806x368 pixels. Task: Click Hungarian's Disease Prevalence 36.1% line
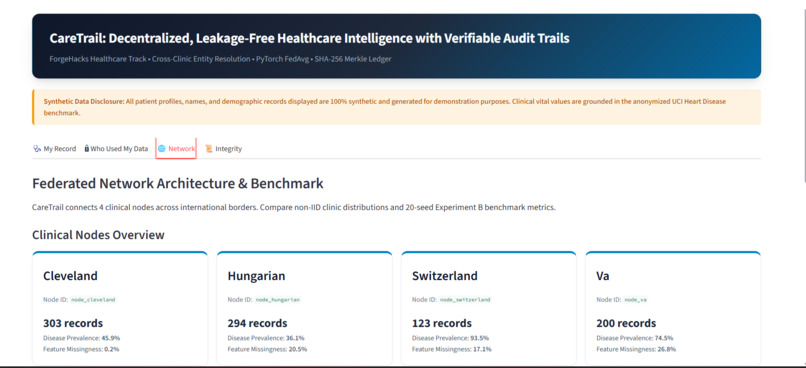pos(266,338)
